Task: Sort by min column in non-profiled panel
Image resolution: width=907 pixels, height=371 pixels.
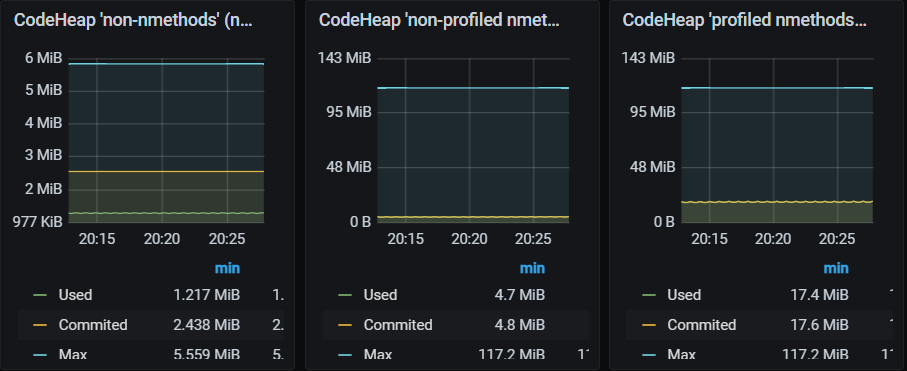Action: (532, 268)
